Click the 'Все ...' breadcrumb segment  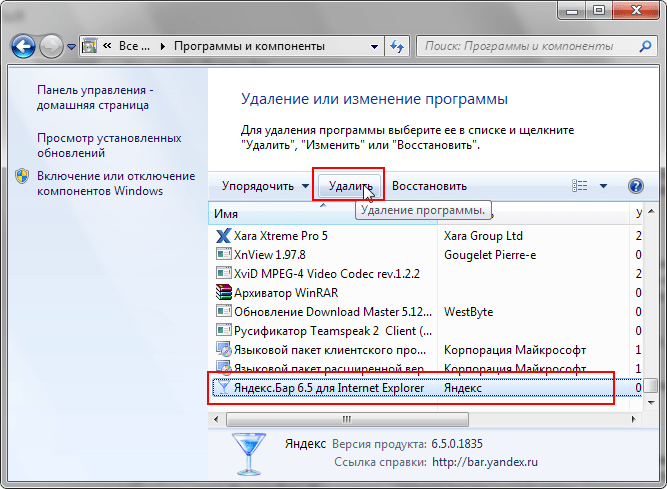134,46
